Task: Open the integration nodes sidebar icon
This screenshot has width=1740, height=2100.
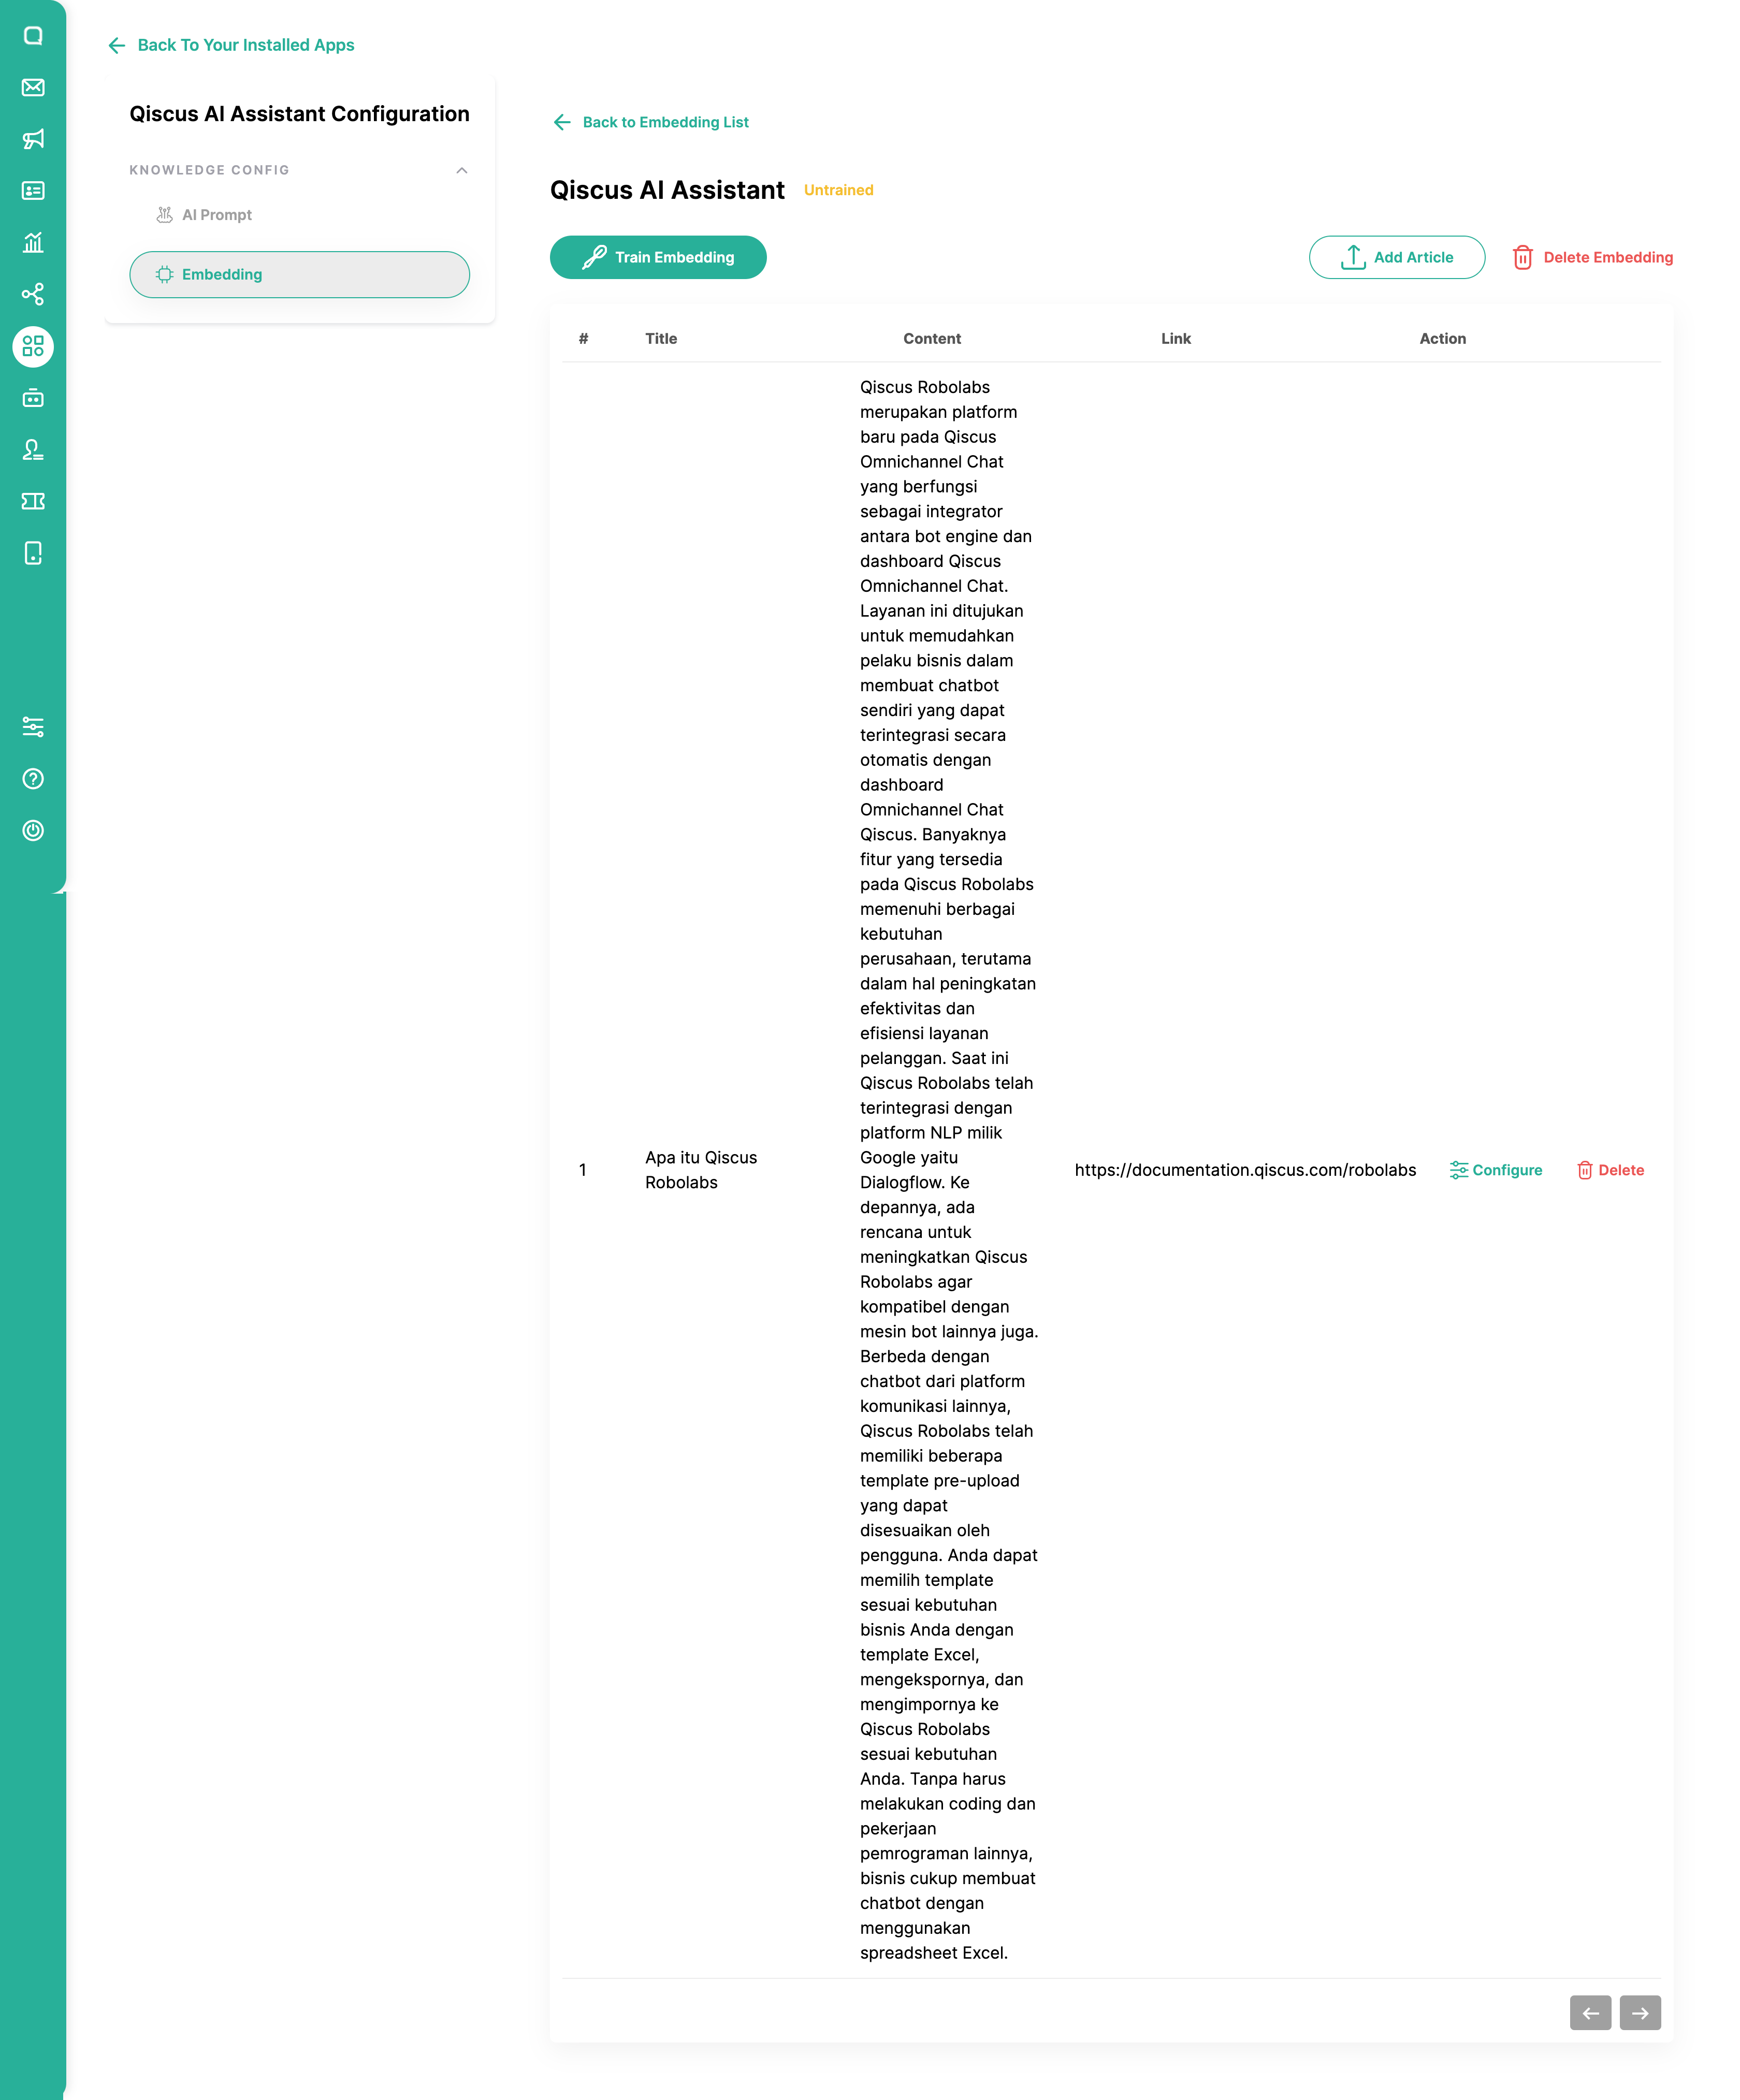Action: point(33,294)
